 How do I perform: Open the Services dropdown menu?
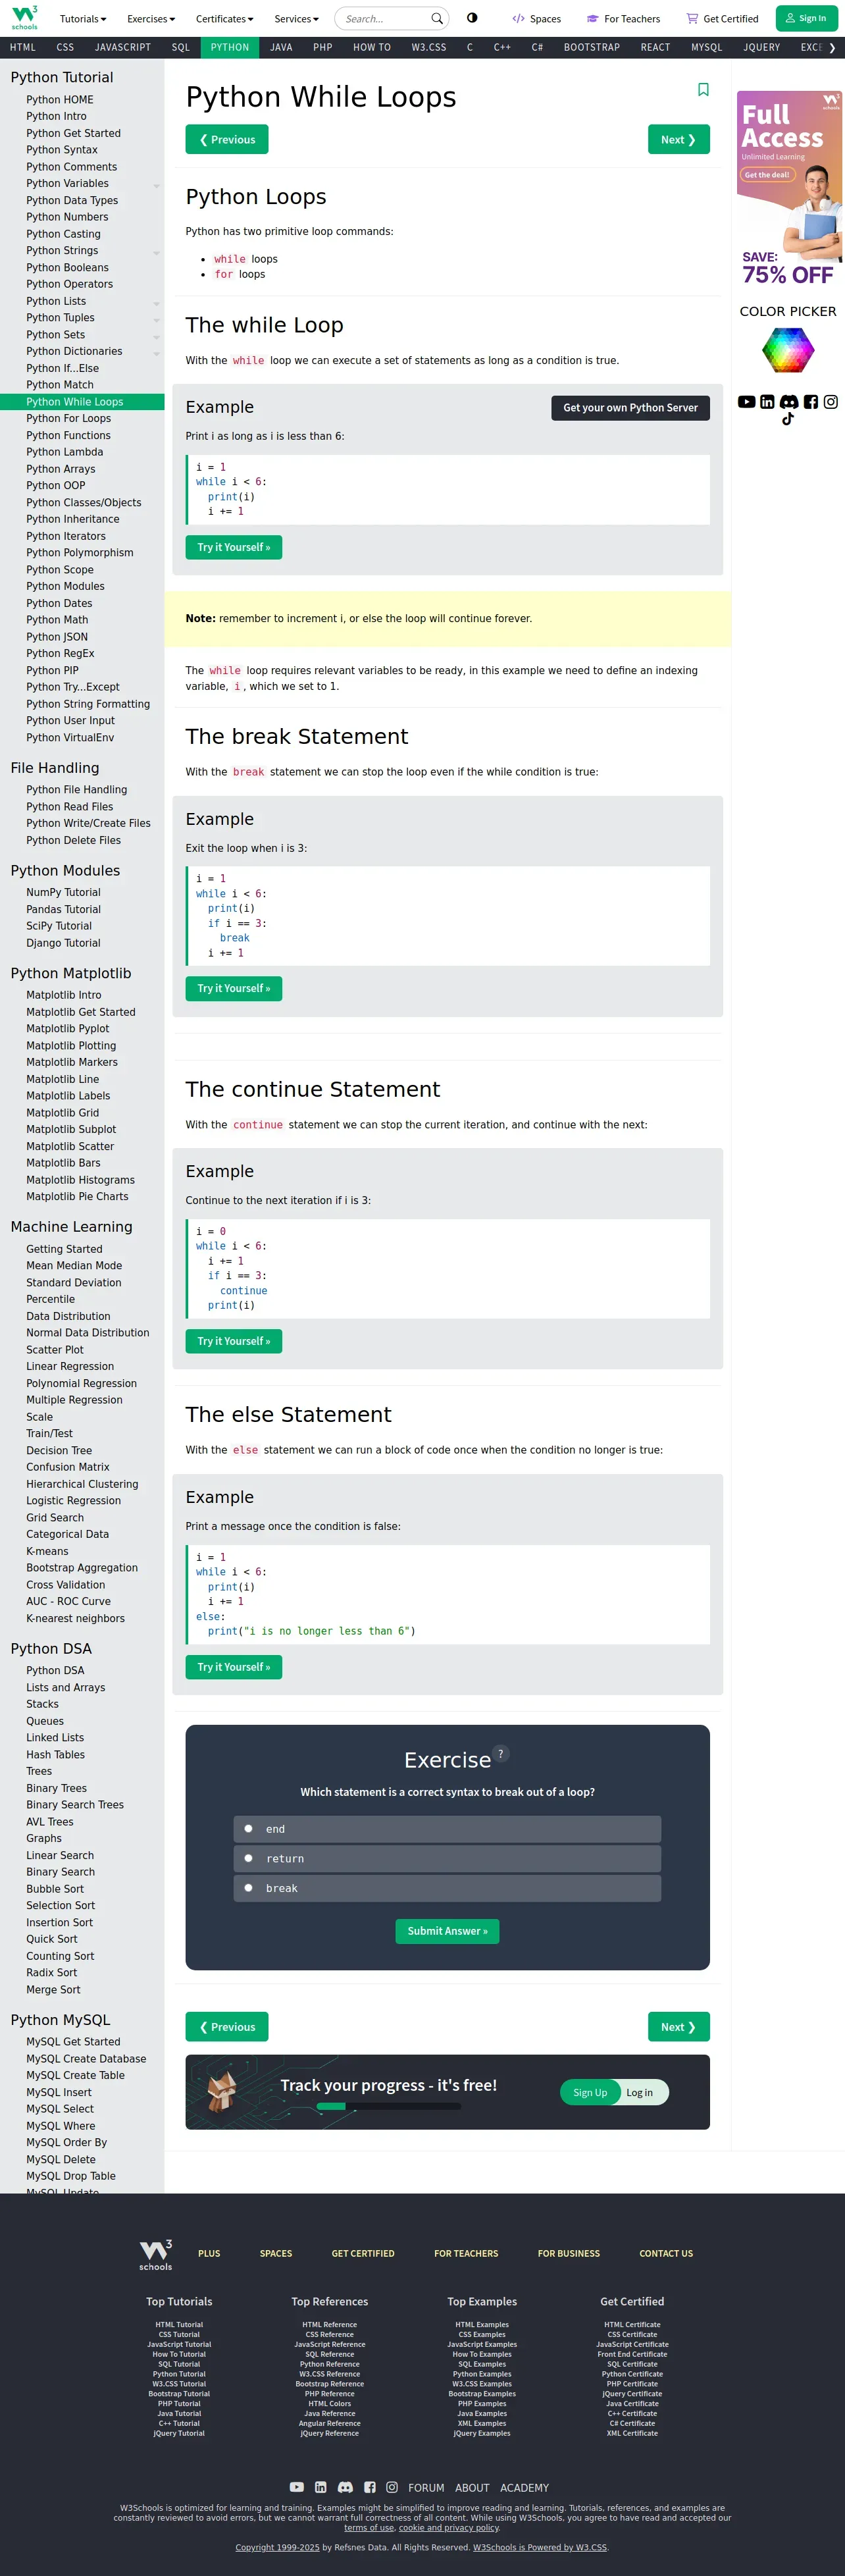click(296, 19)
